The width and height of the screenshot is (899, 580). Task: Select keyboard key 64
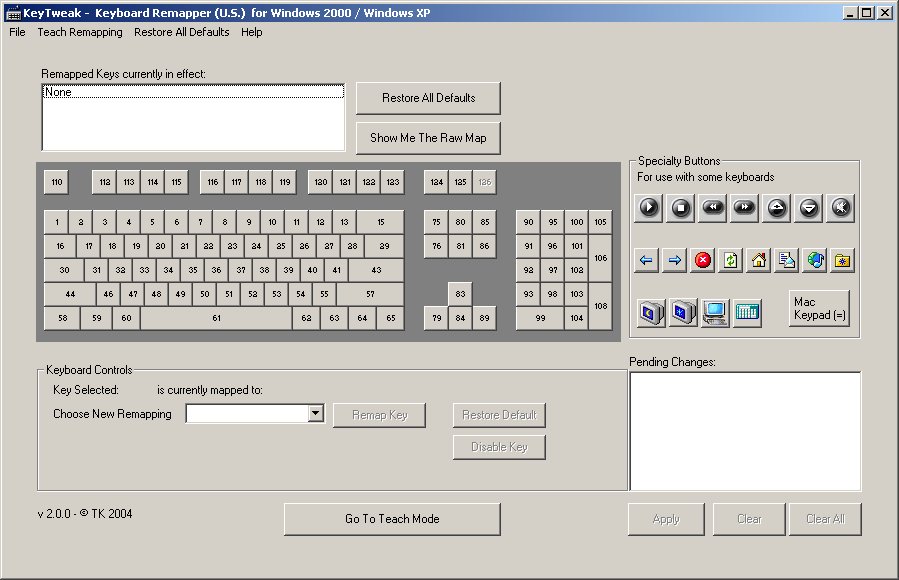[362, 318]
